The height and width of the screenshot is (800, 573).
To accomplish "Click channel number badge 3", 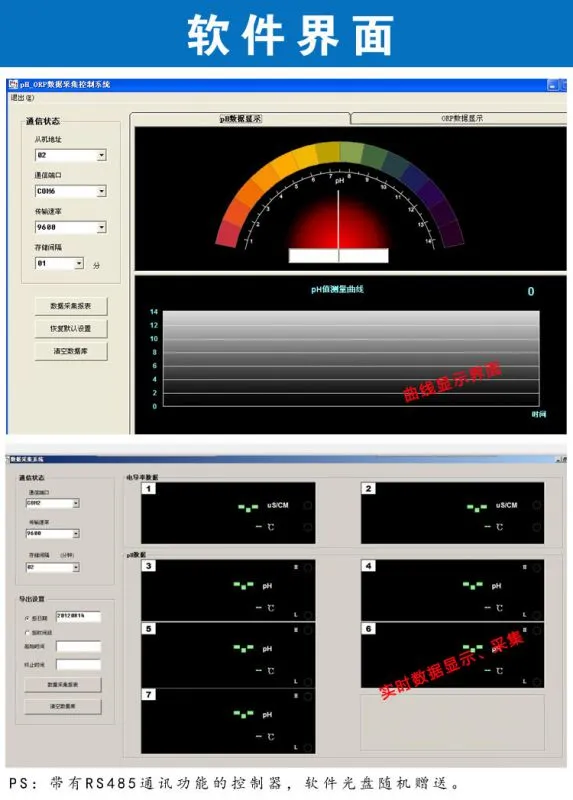I will (x=148, y=566).
